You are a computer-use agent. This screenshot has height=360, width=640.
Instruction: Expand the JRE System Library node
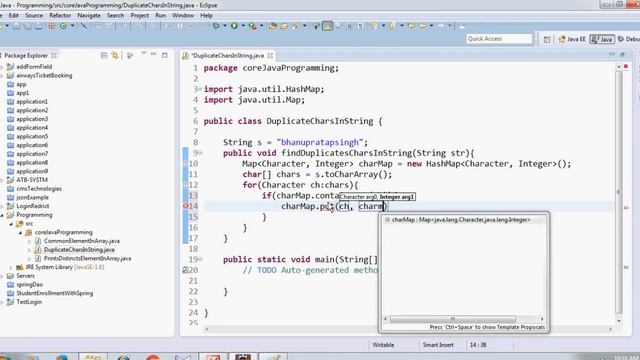tap(11, 267)
